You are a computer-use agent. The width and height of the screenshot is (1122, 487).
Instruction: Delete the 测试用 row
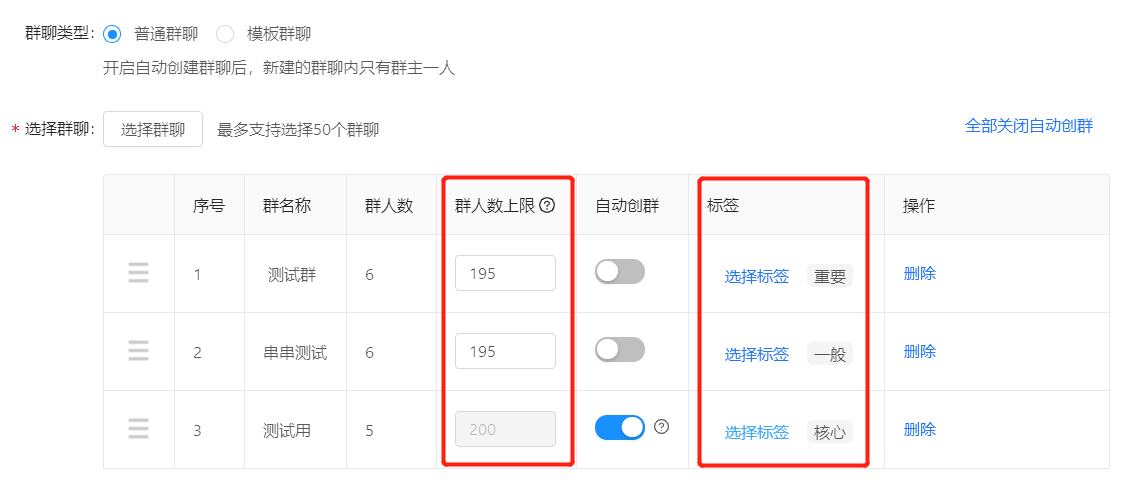919,429
